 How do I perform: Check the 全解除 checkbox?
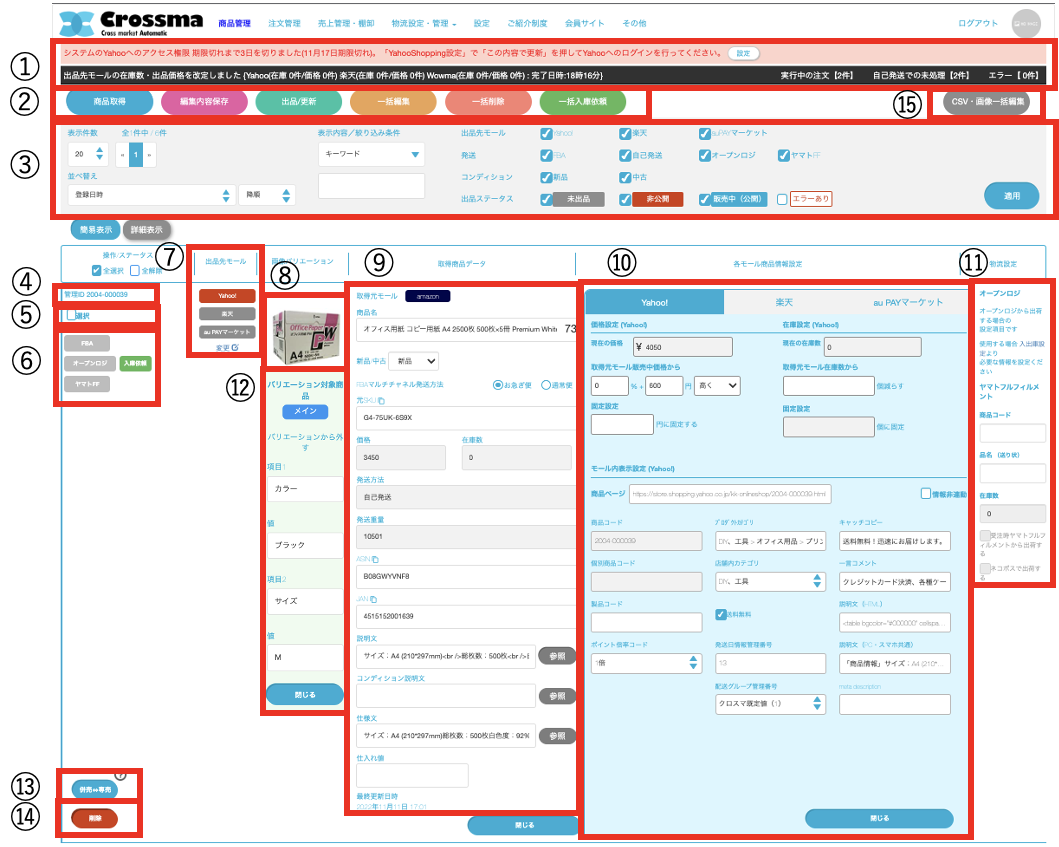coord(135,271)
